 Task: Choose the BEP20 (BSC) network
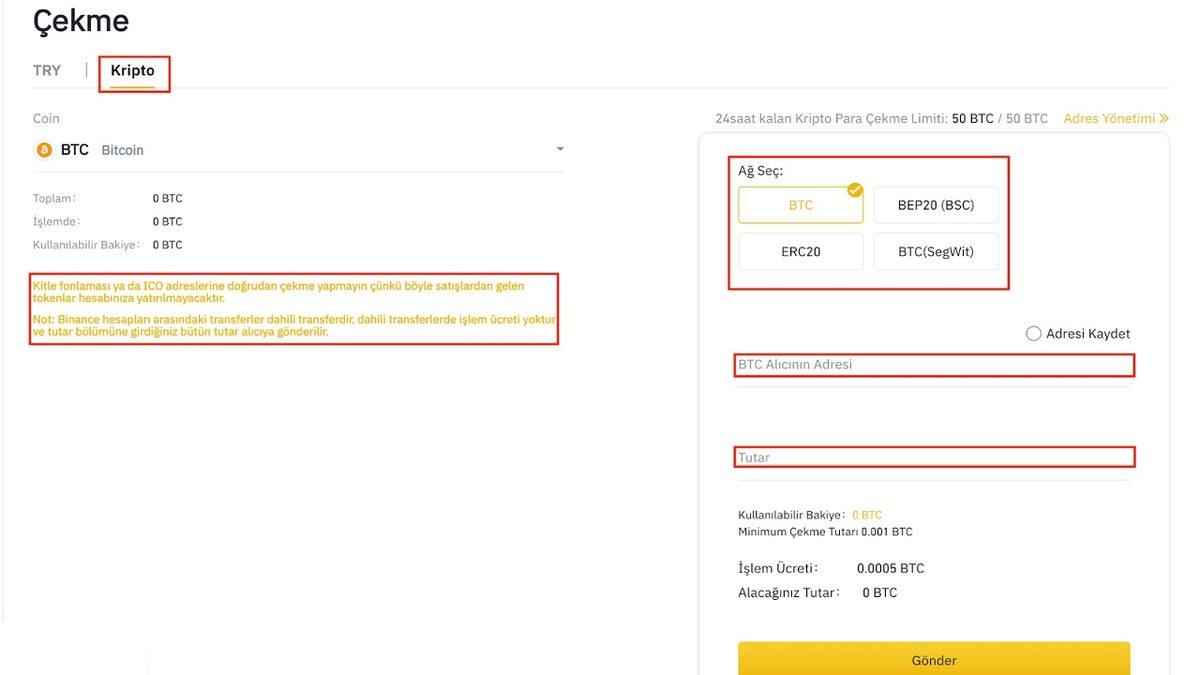tap(936, 204)
